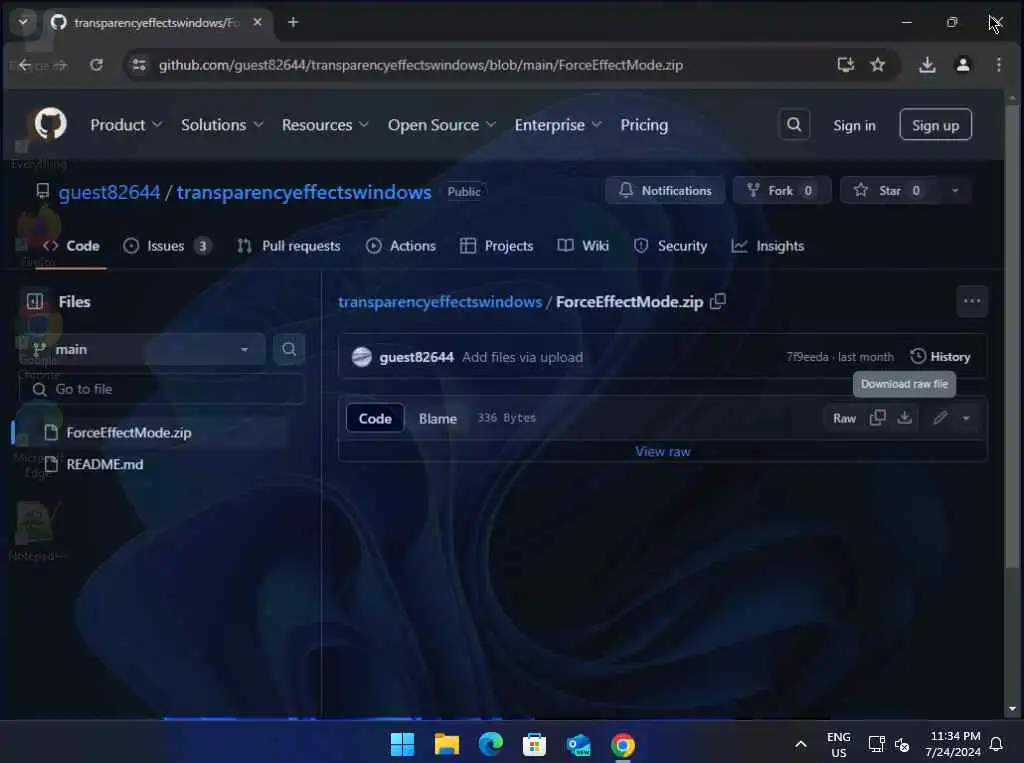Click the GitHub logo home icon
Screen dimensions: 1024x763
50,123
